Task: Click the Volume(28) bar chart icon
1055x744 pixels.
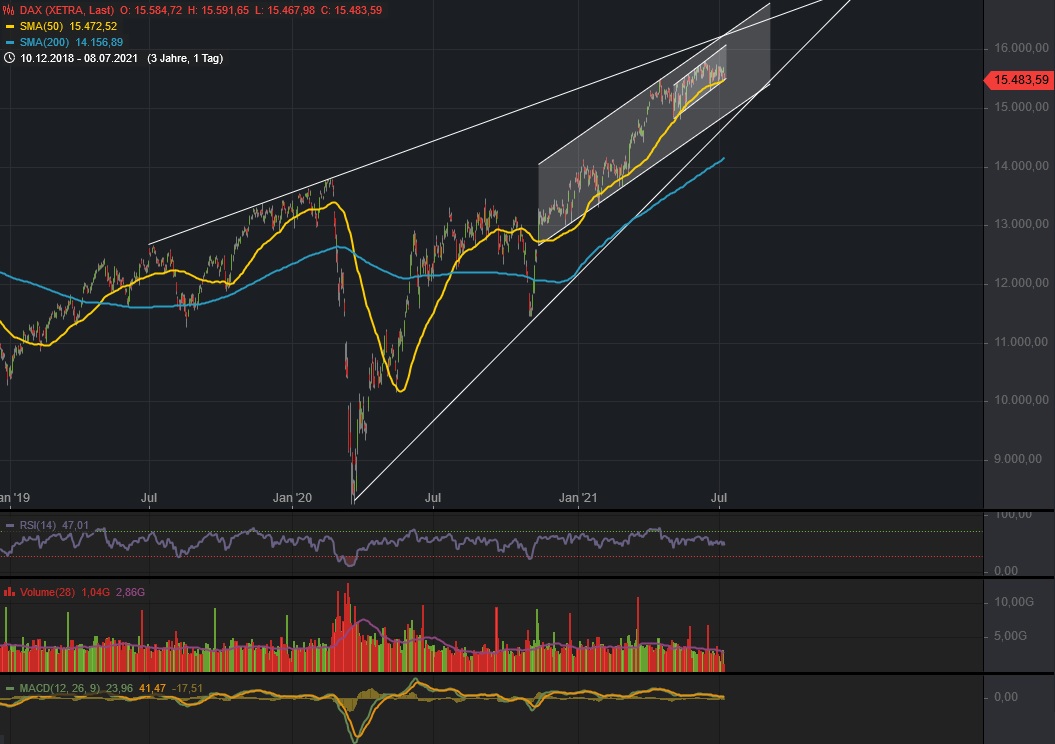Action: (x=8, y=591)
